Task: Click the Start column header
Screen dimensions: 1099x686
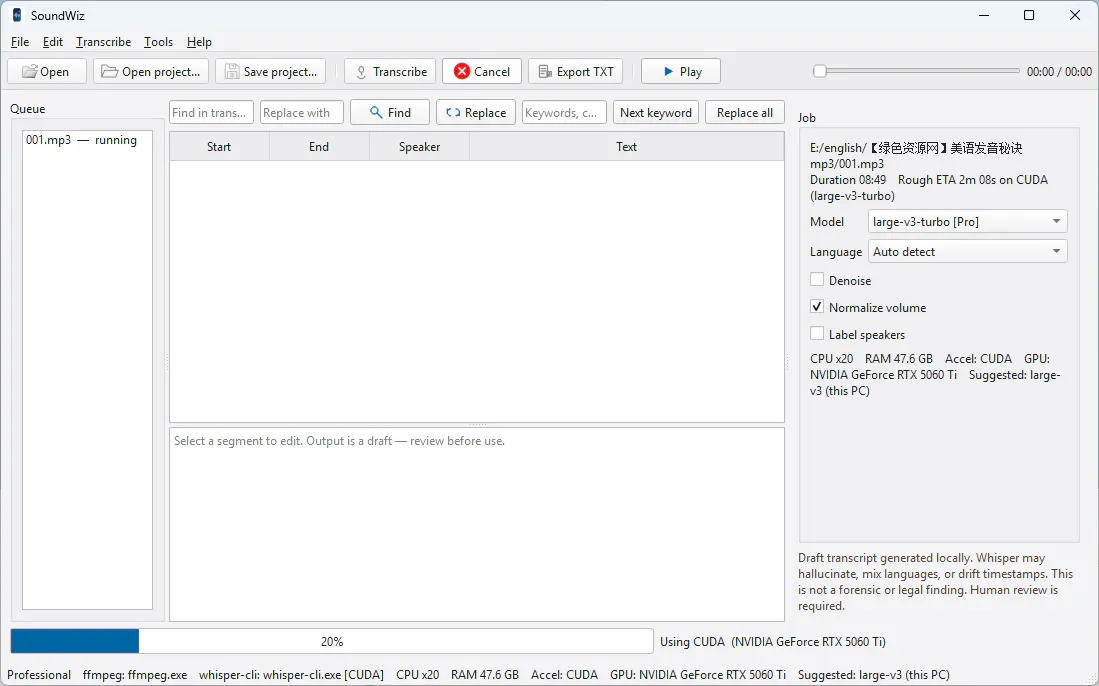Action: point(219,146)
